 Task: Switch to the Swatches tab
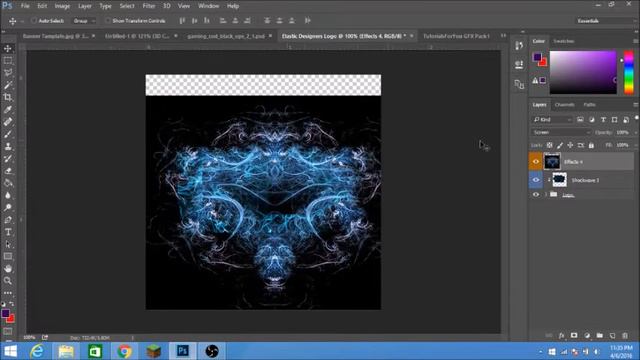click(x=563, y=41)
